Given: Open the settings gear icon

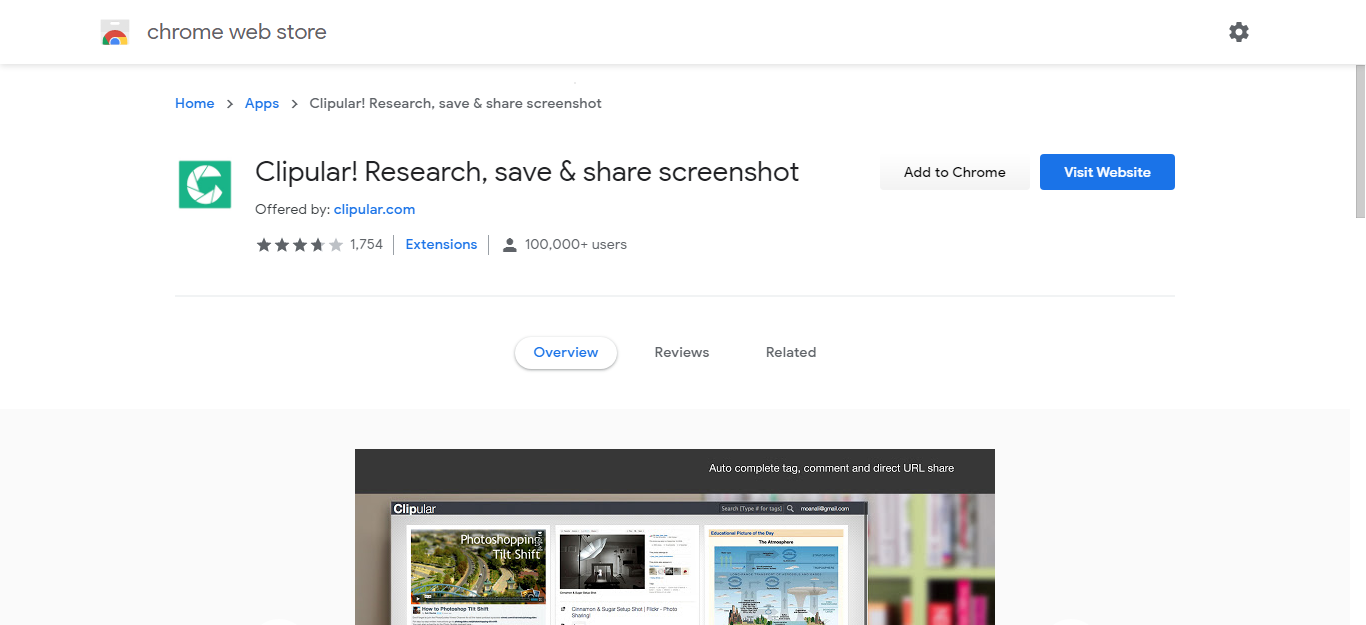Looking at the screenshot, I should pyautogui.click(x=1239, y=32).
